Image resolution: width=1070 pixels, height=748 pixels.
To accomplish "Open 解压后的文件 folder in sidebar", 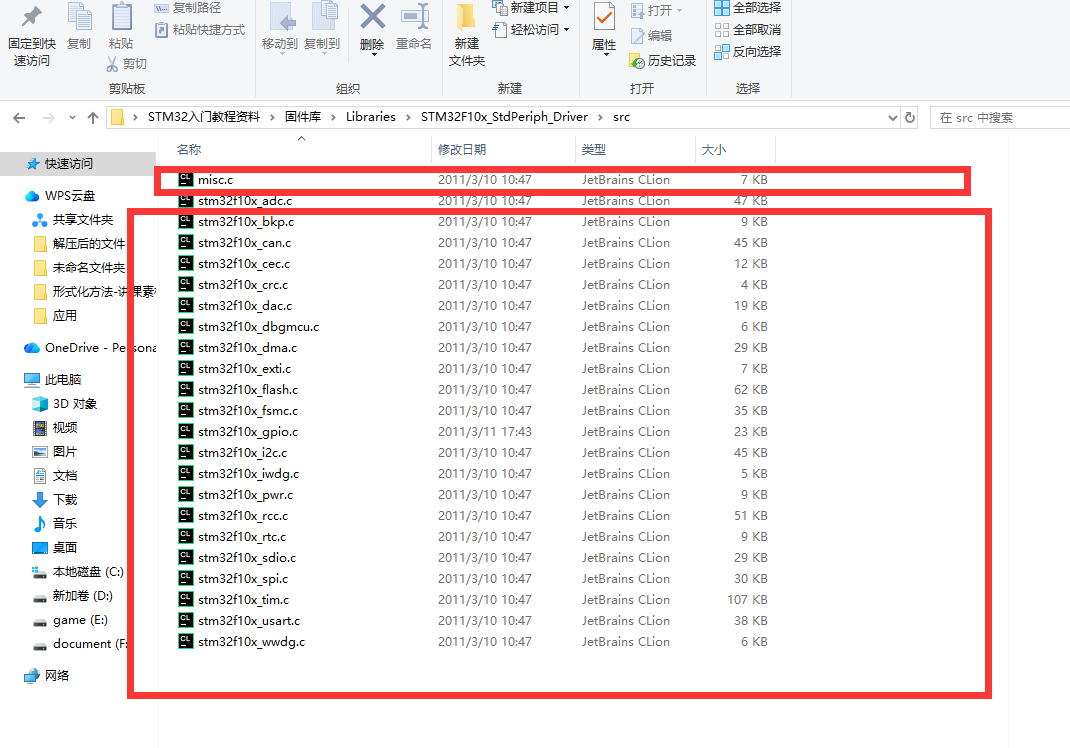I will [x=89, y=244].
